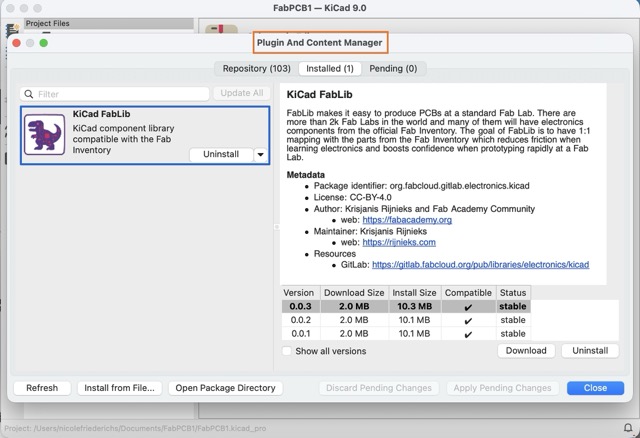
Task: Open the Pending (0) tab
Action: (393, 69)
